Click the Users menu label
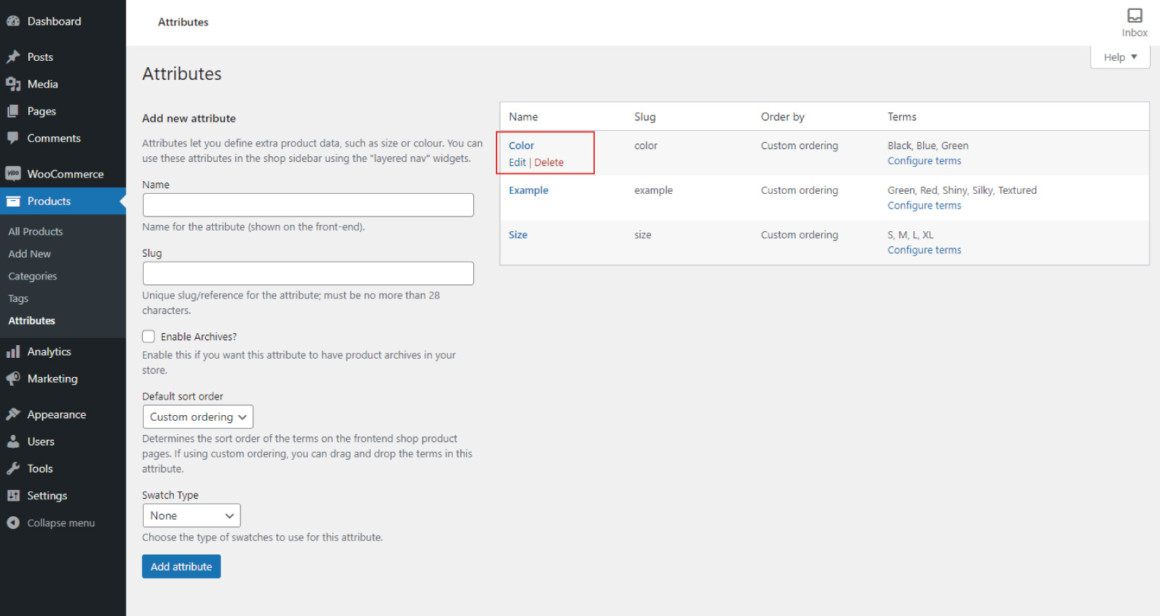The image size is (1160, 616). 41,441
